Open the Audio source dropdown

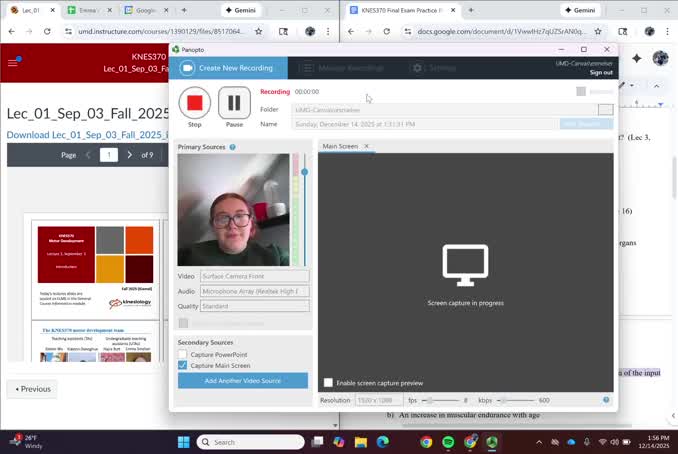(255, 291)
